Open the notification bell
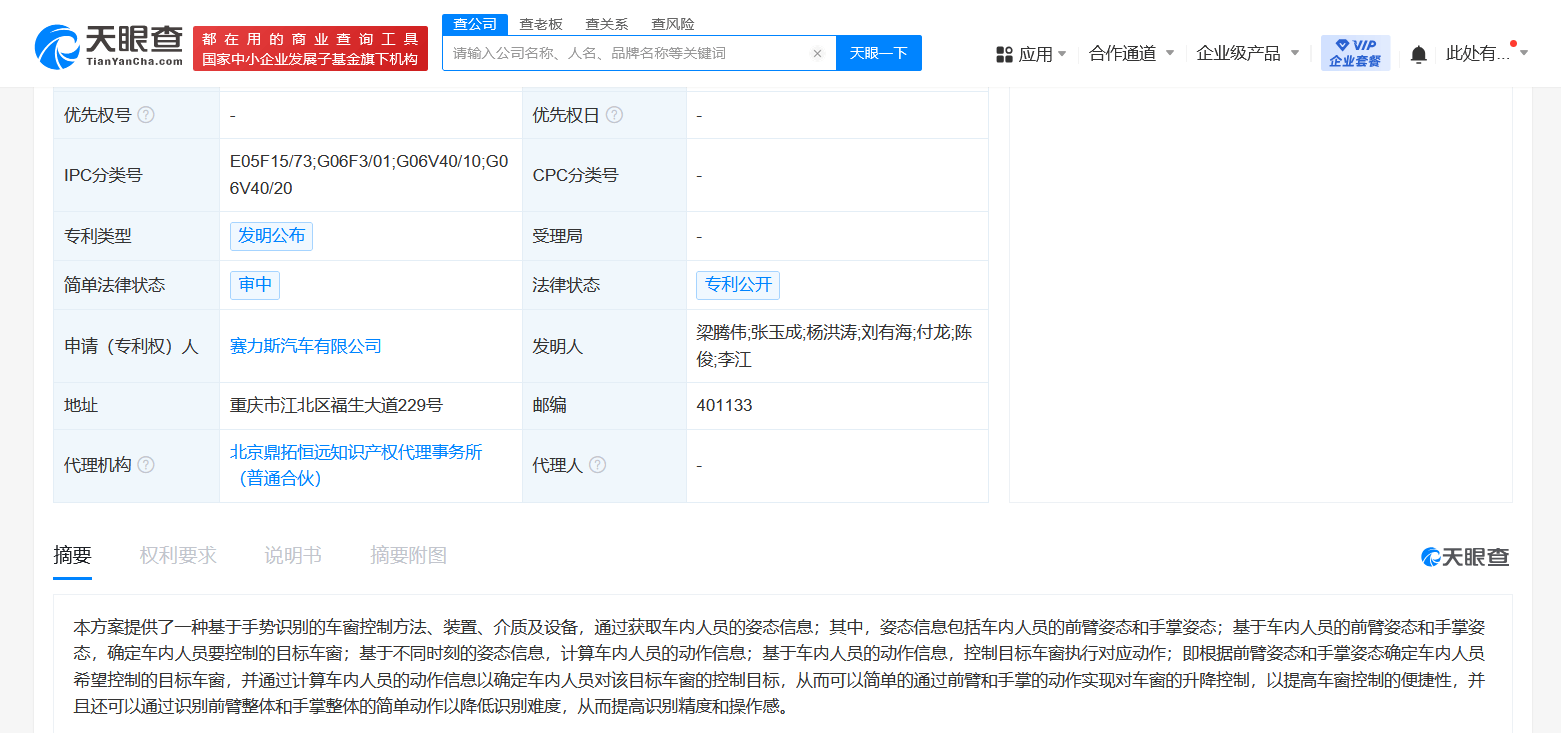The height and width of the screenshot is (733, 1561). [x=1418, y=54]
